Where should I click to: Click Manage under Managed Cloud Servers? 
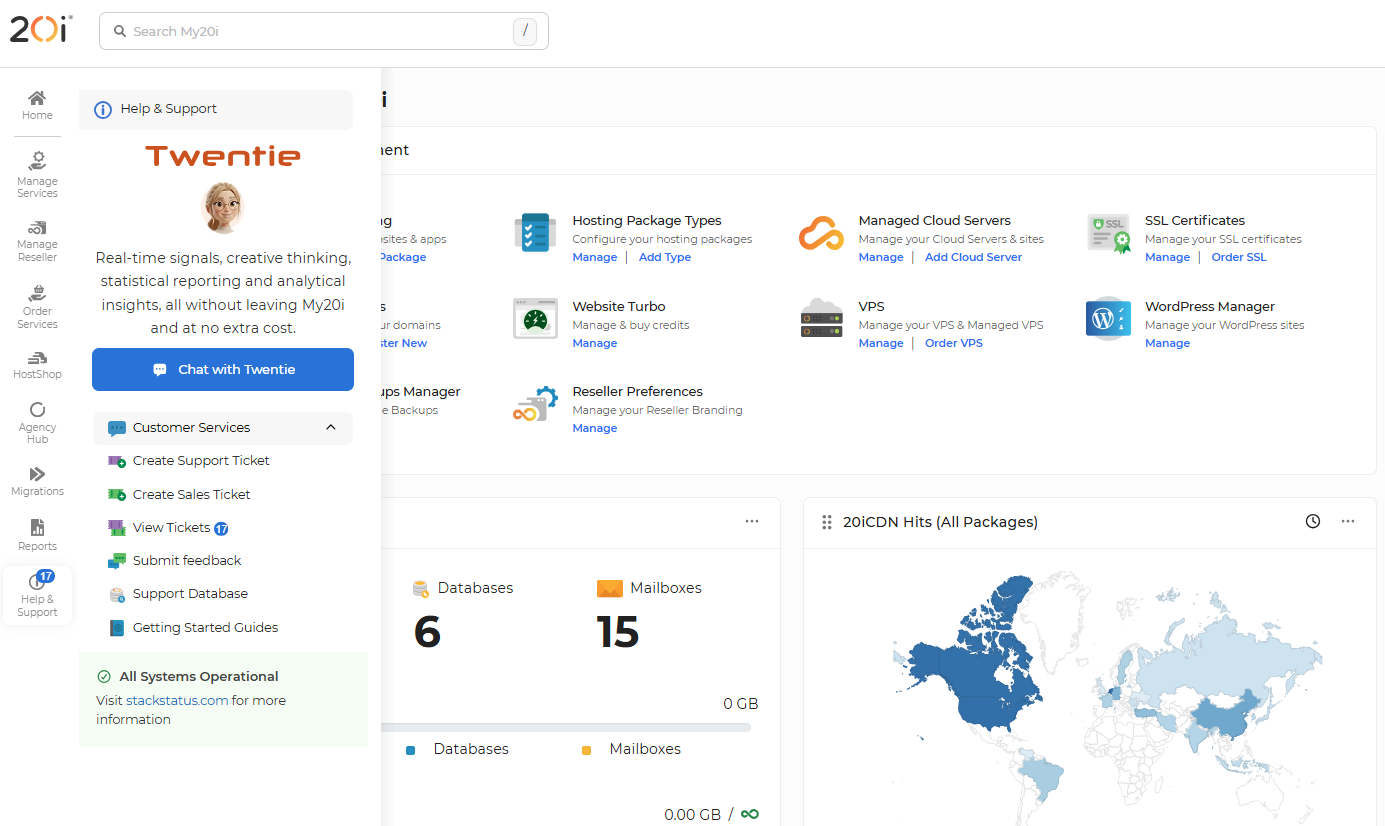(x=881, y=257)
